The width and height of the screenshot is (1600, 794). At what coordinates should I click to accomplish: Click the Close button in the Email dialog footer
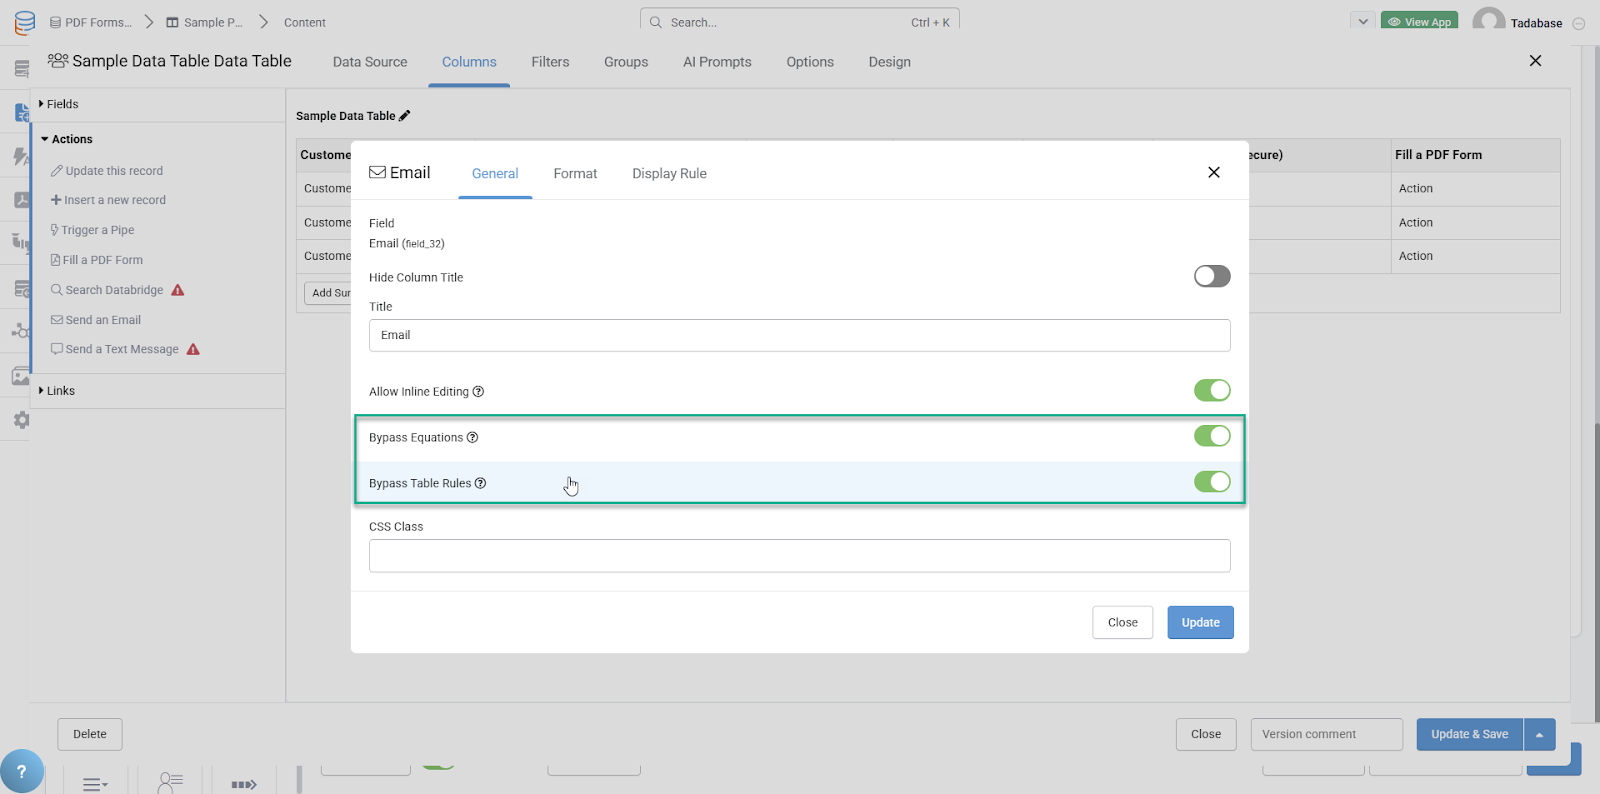(x=1122, y=622)
